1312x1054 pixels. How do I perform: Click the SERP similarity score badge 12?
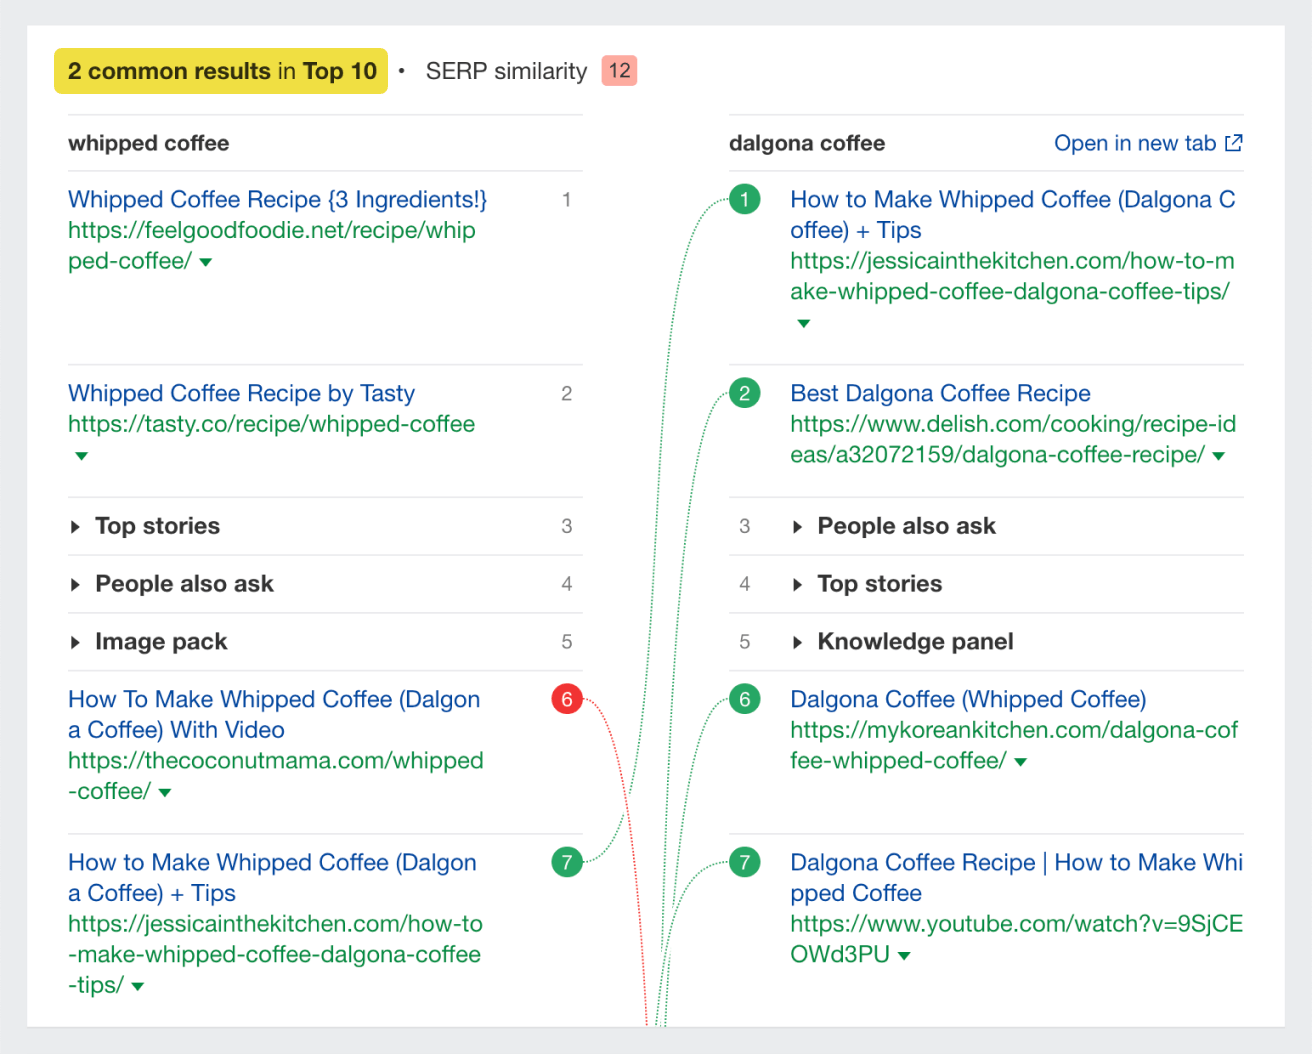click(x=619, y=71)
